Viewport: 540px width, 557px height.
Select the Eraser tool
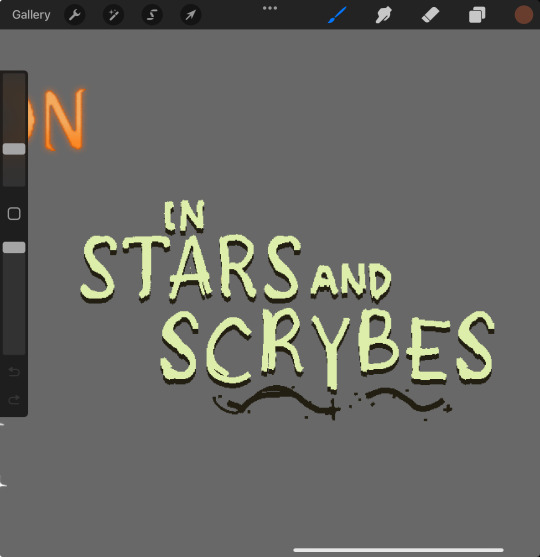430,15
